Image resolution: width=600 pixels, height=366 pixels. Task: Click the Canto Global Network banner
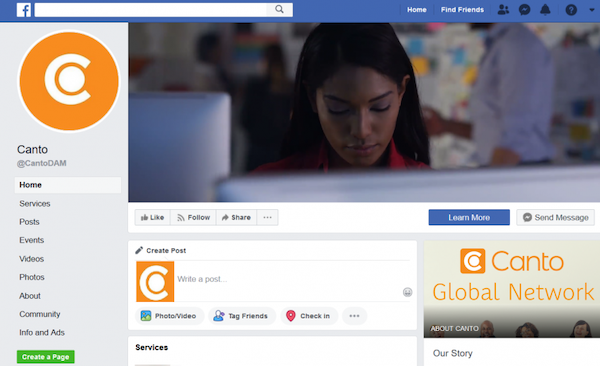pyautogui.click(x=512, y=289)
